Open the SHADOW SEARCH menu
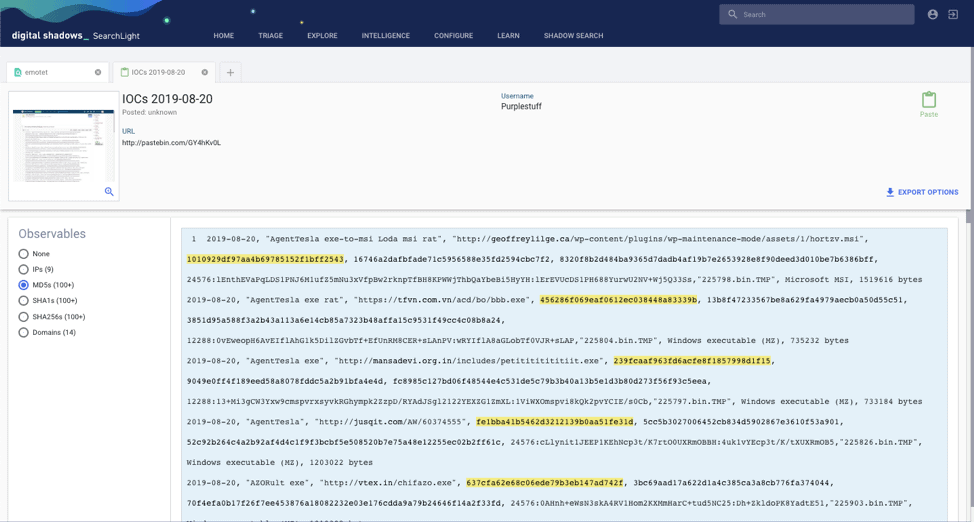This screenshot has width=974, height=522. [x=573, y=36]
